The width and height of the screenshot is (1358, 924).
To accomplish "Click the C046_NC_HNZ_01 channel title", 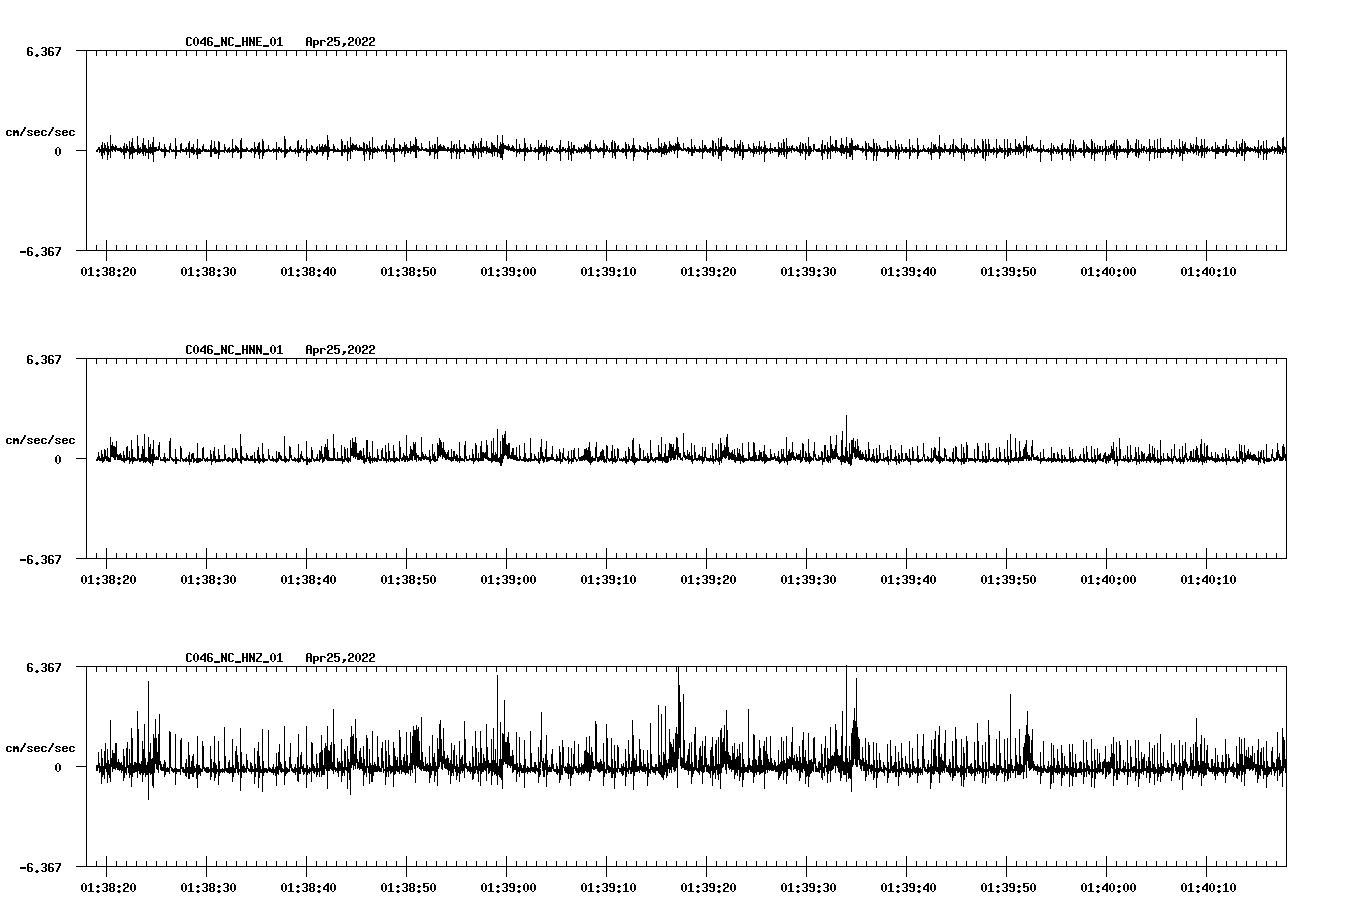I will (234, 658).
